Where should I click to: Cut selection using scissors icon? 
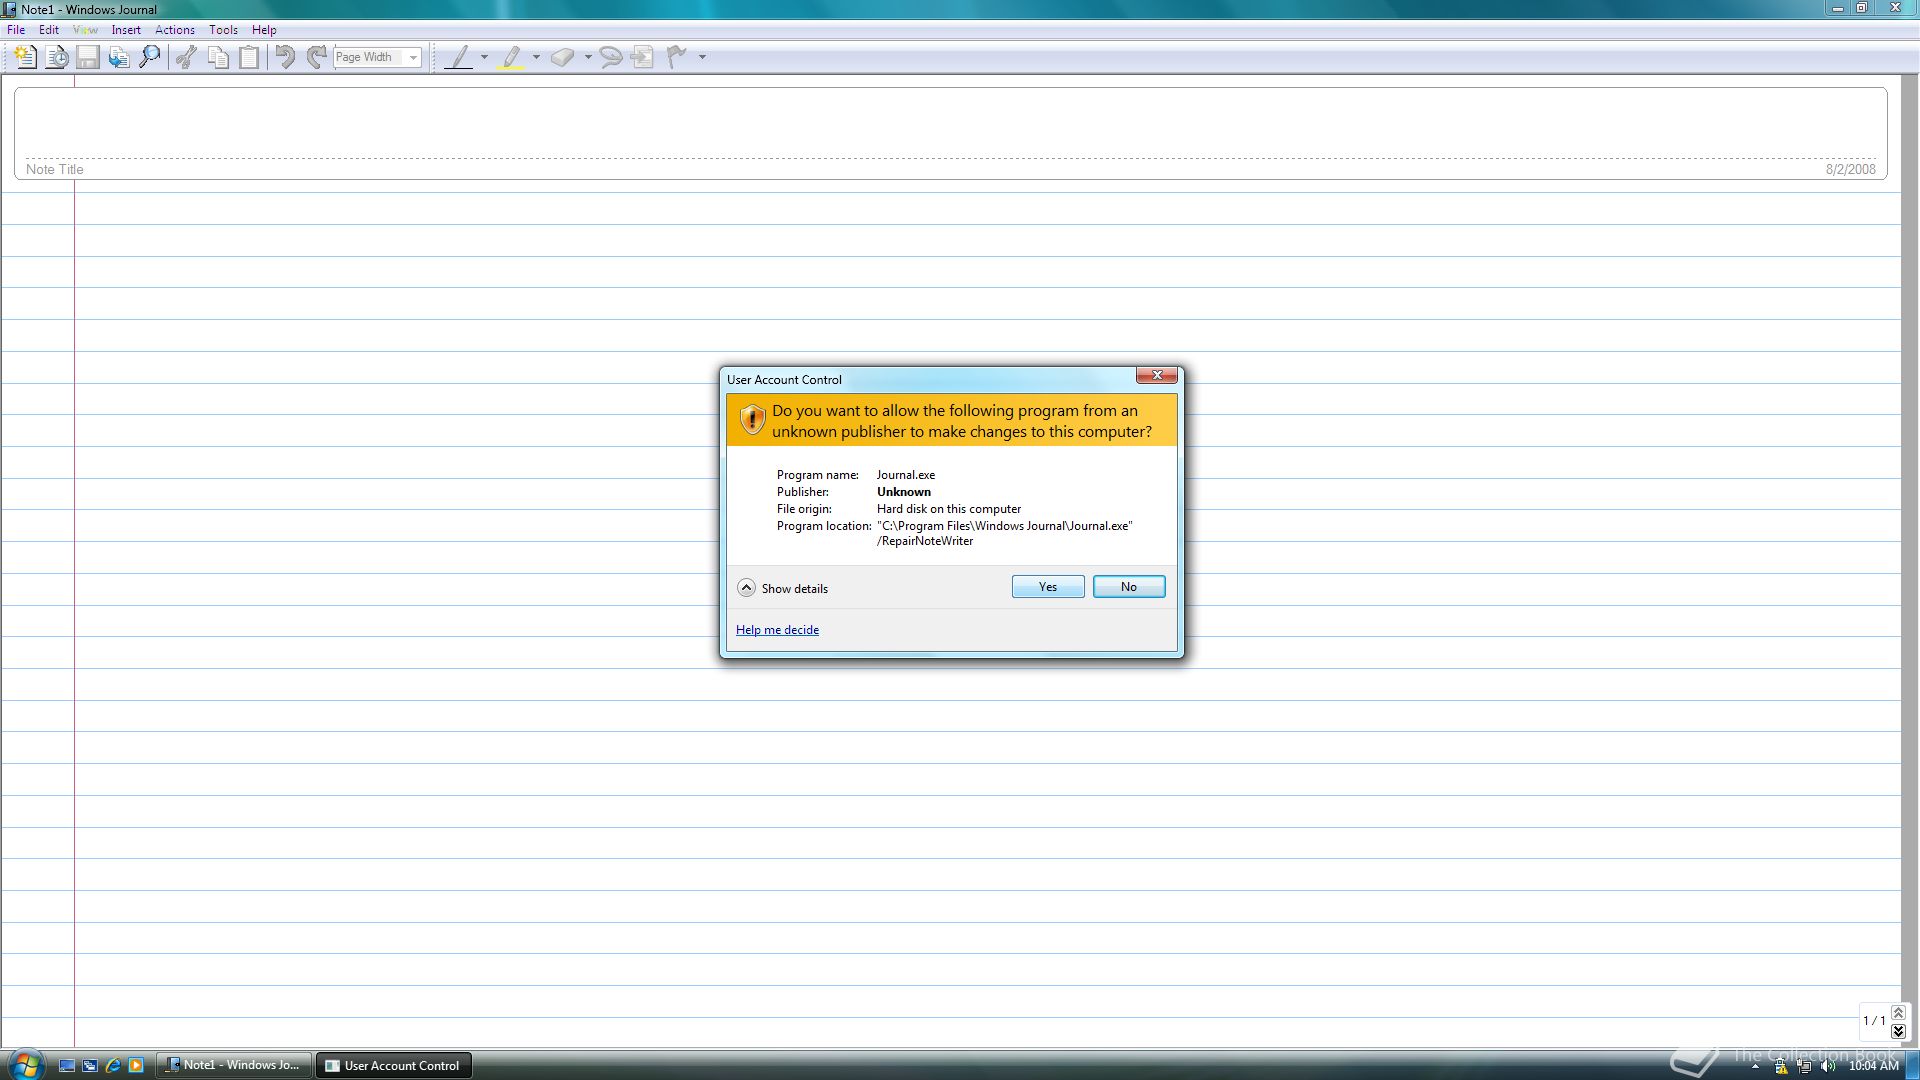[186, 57]
